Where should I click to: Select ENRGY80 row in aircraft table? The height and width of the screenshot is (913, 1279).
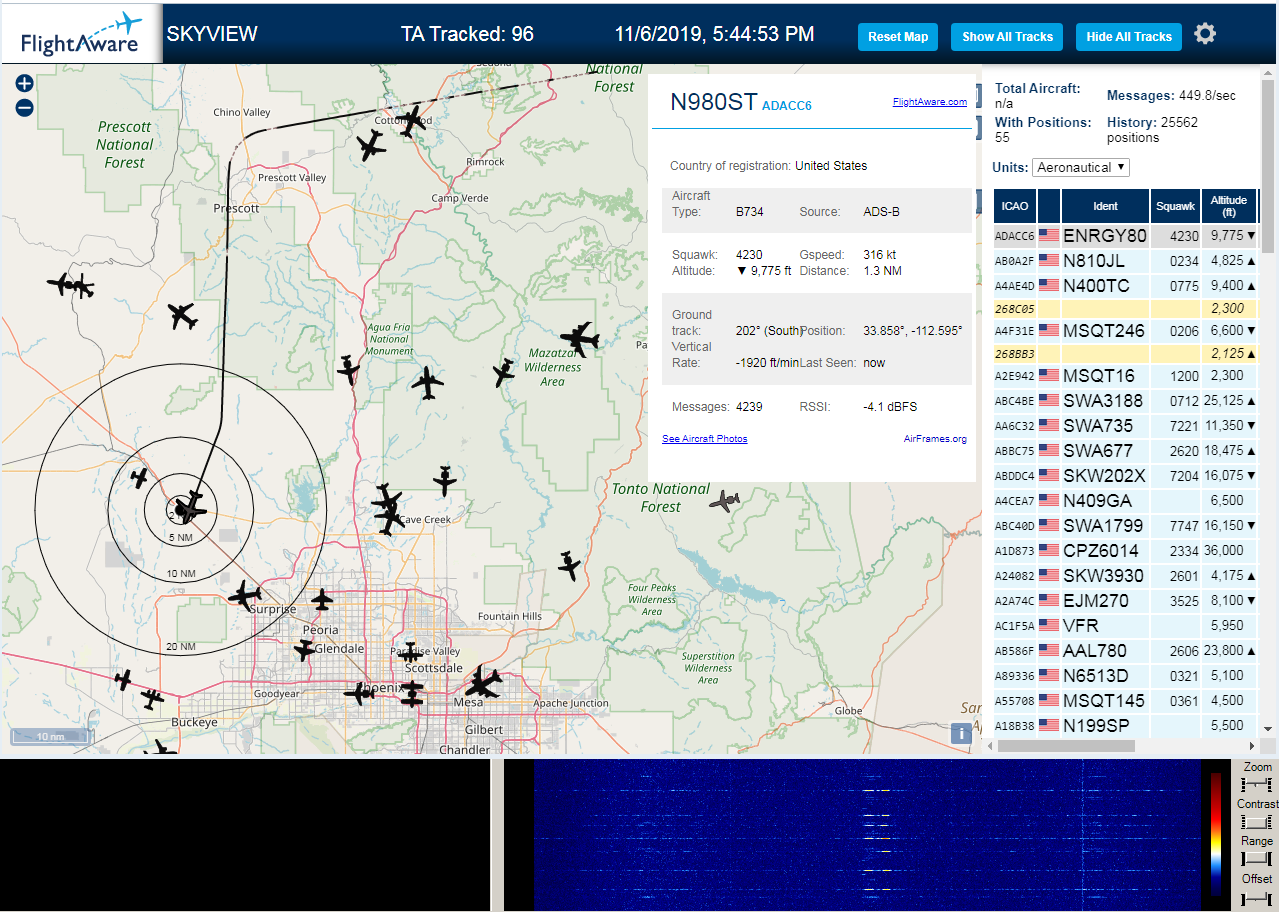1125,236
